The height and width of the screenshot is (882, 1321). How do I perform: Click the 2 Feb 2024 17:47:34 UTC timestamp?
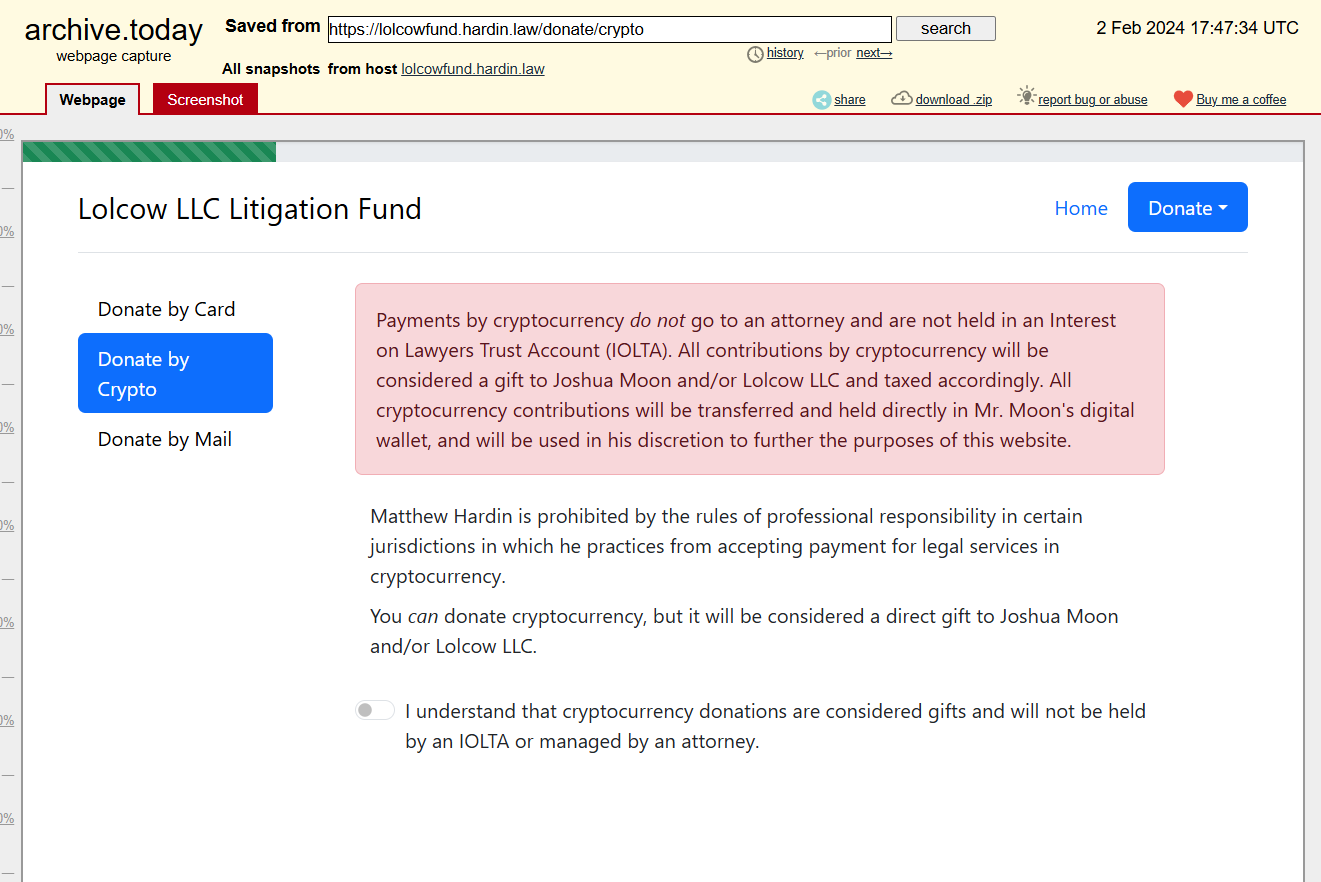click(1197, 28)
